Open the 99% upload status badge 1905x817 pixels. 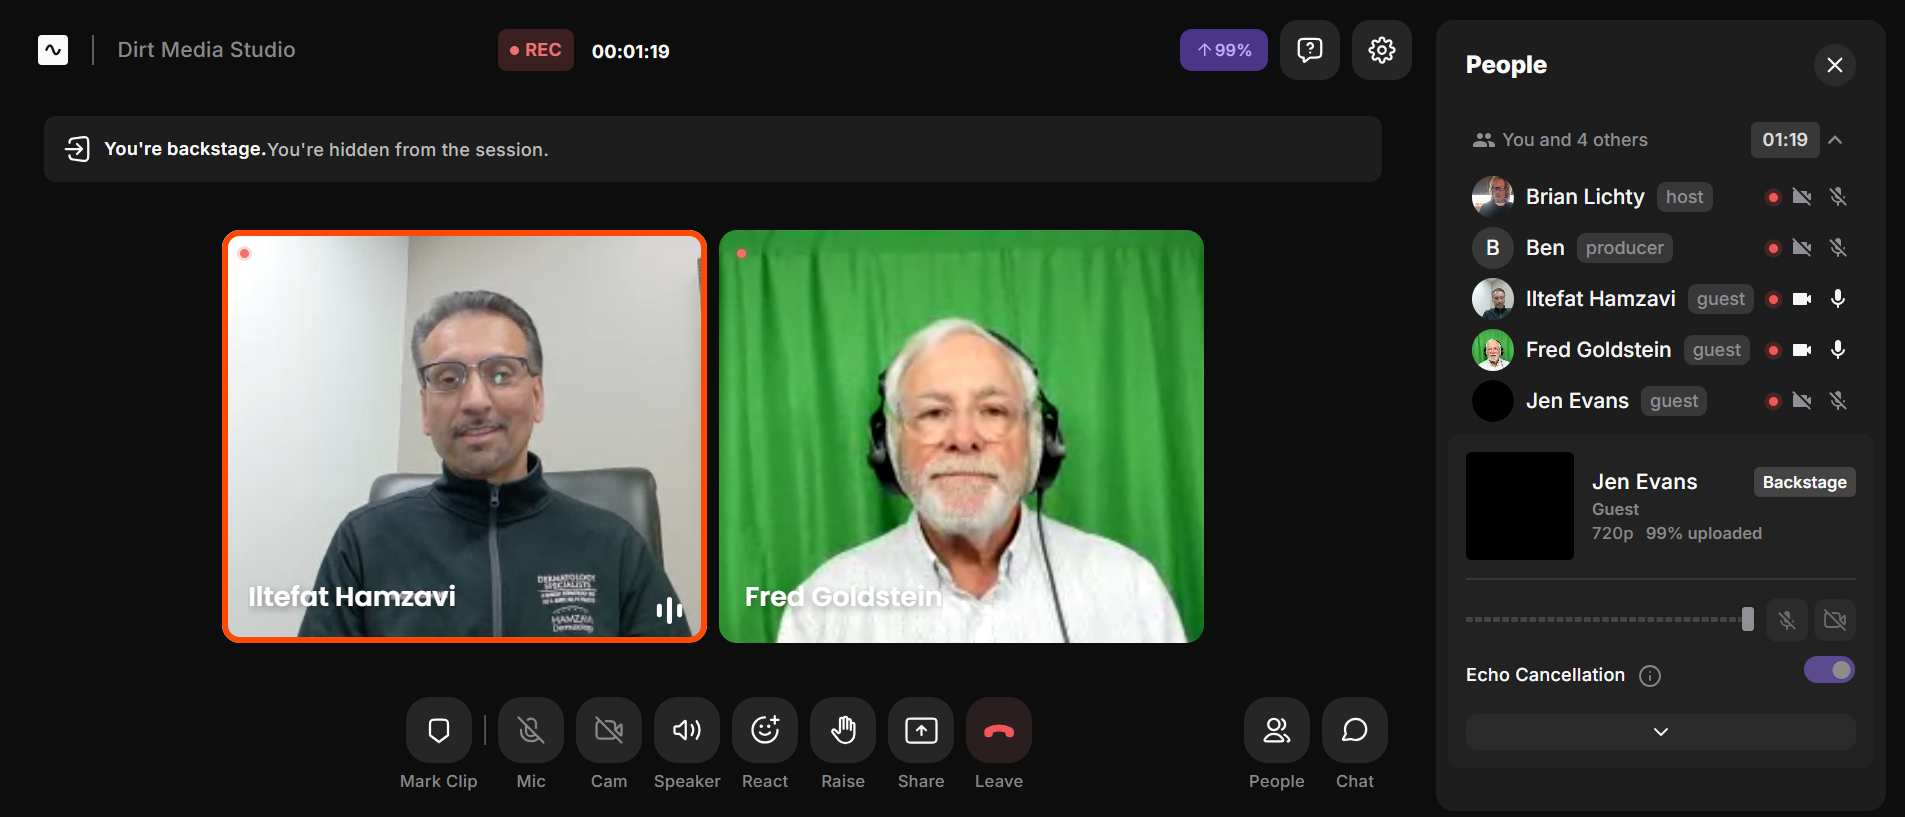(x=1224, y=50)
